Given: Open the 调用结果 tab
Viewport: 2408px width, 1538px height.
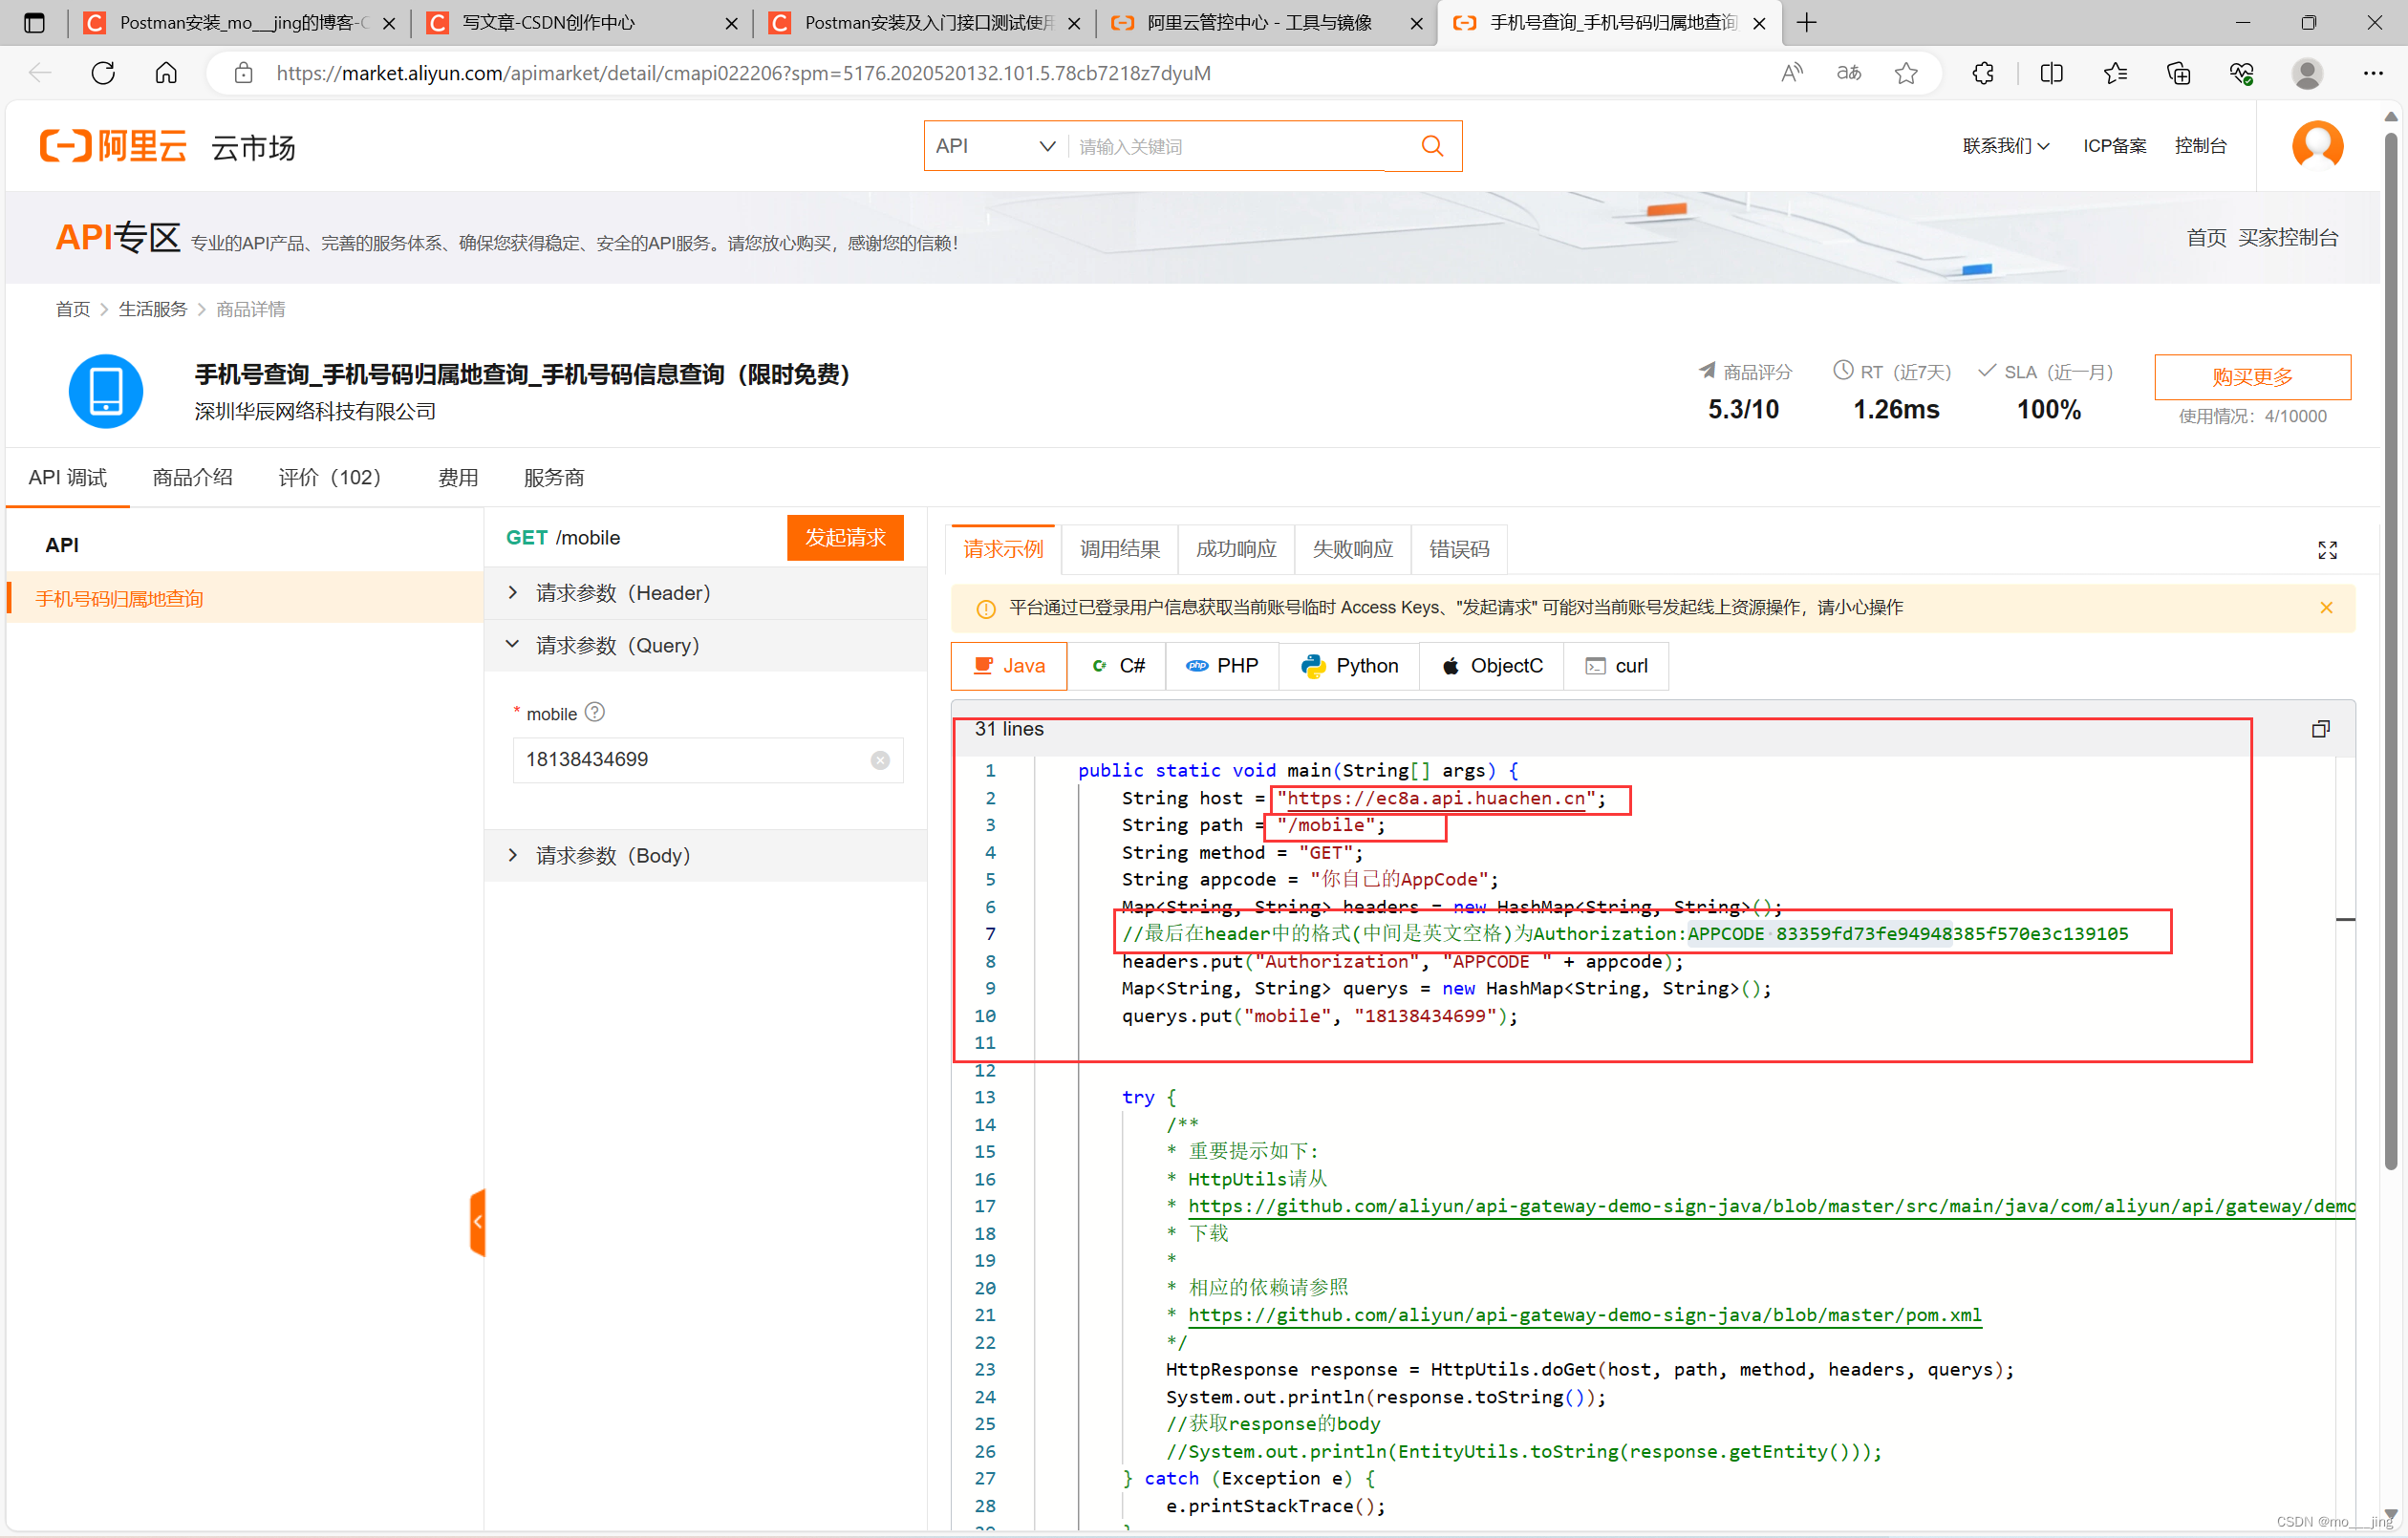Looking at the screenshot, I should [x=1119, y=549].
